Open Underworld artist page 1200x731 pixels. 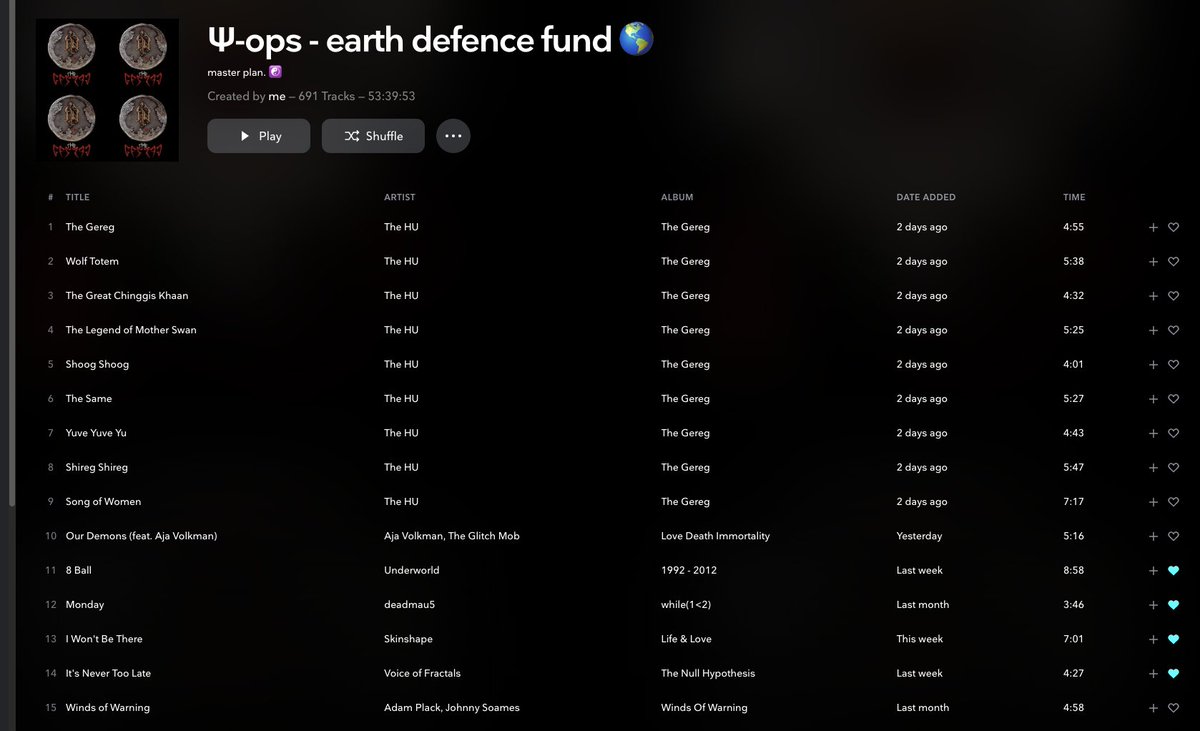point(411,570)
